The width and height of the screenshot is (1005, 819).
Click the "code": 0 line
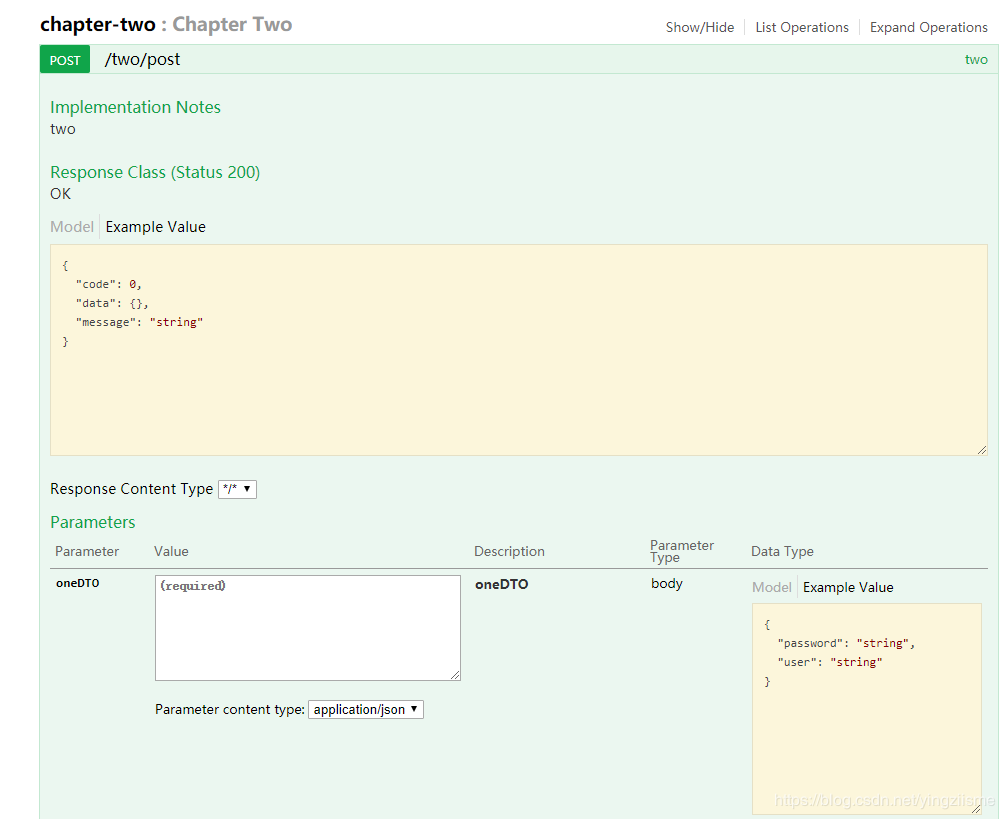click(108, 285)
